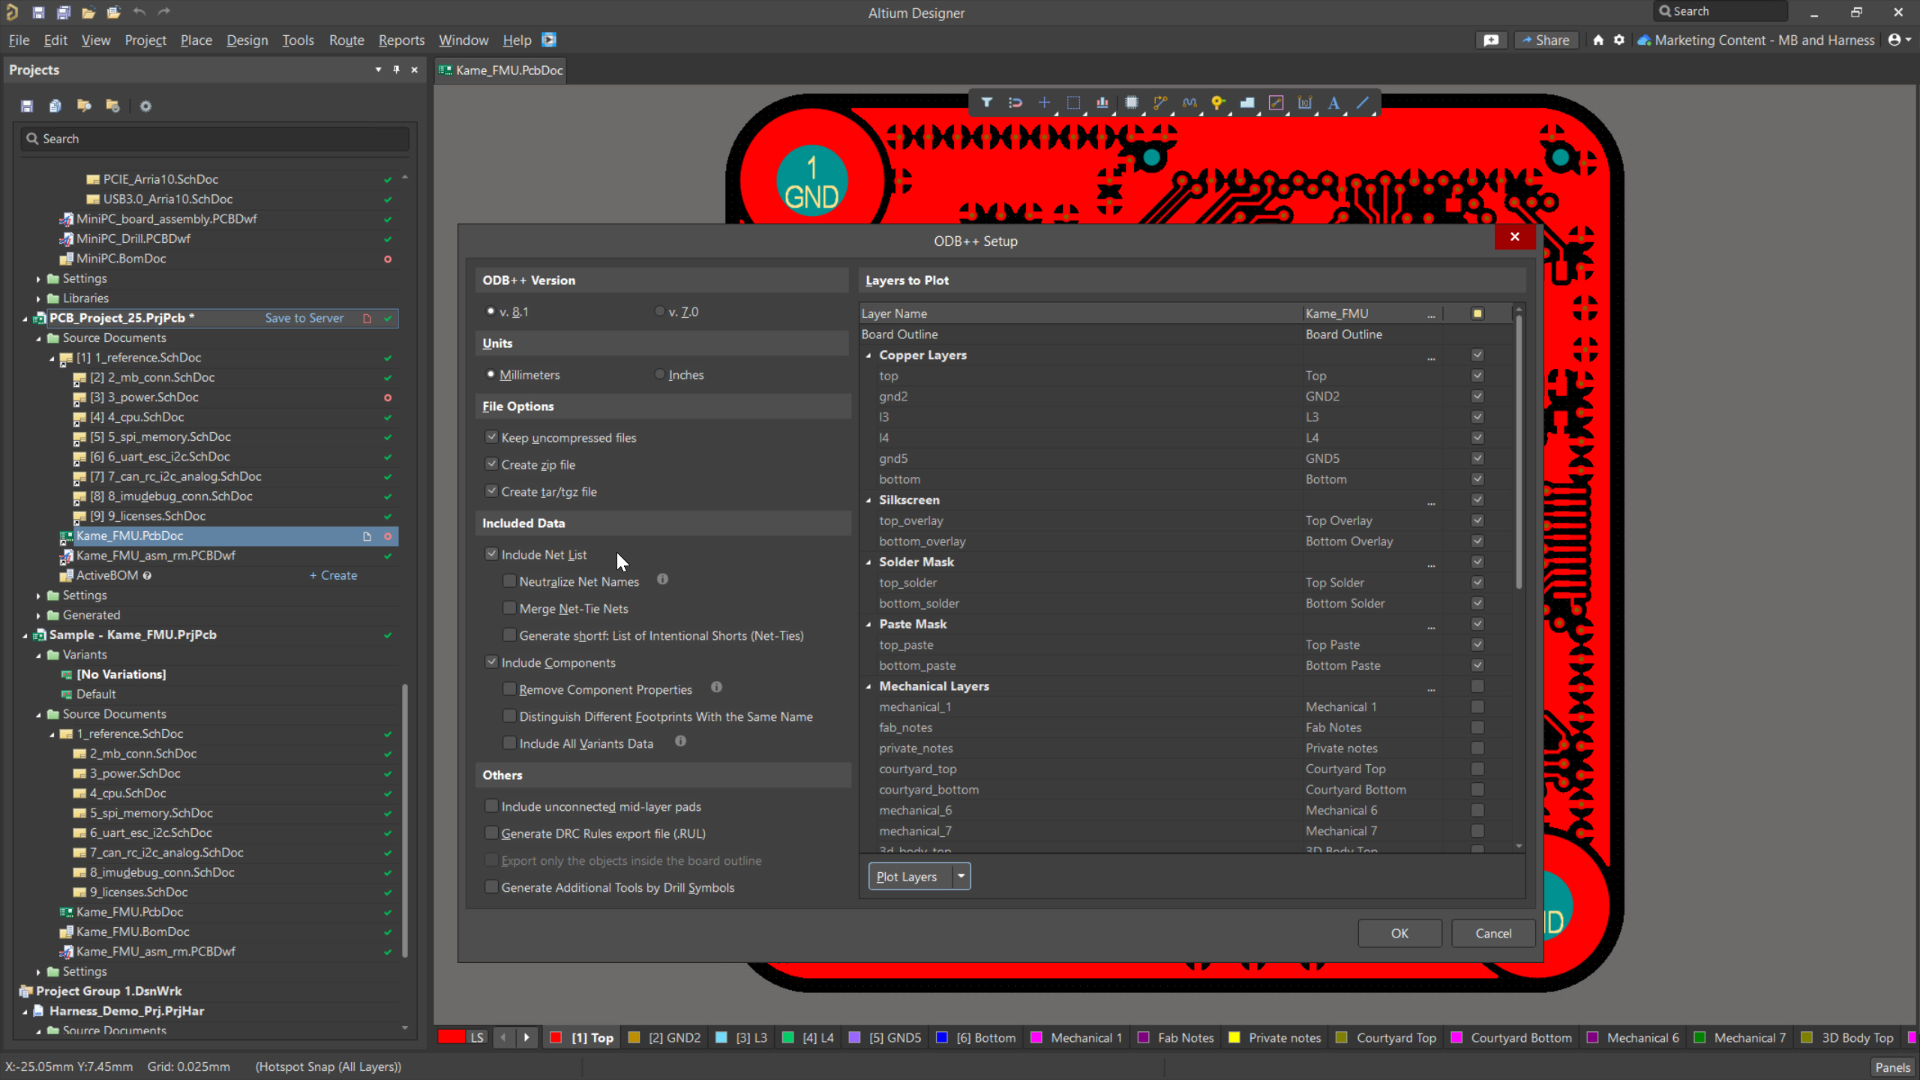Uncheck Create zip file option
This screenshot has width=1920, height=1080.
(x=492, y=464)
